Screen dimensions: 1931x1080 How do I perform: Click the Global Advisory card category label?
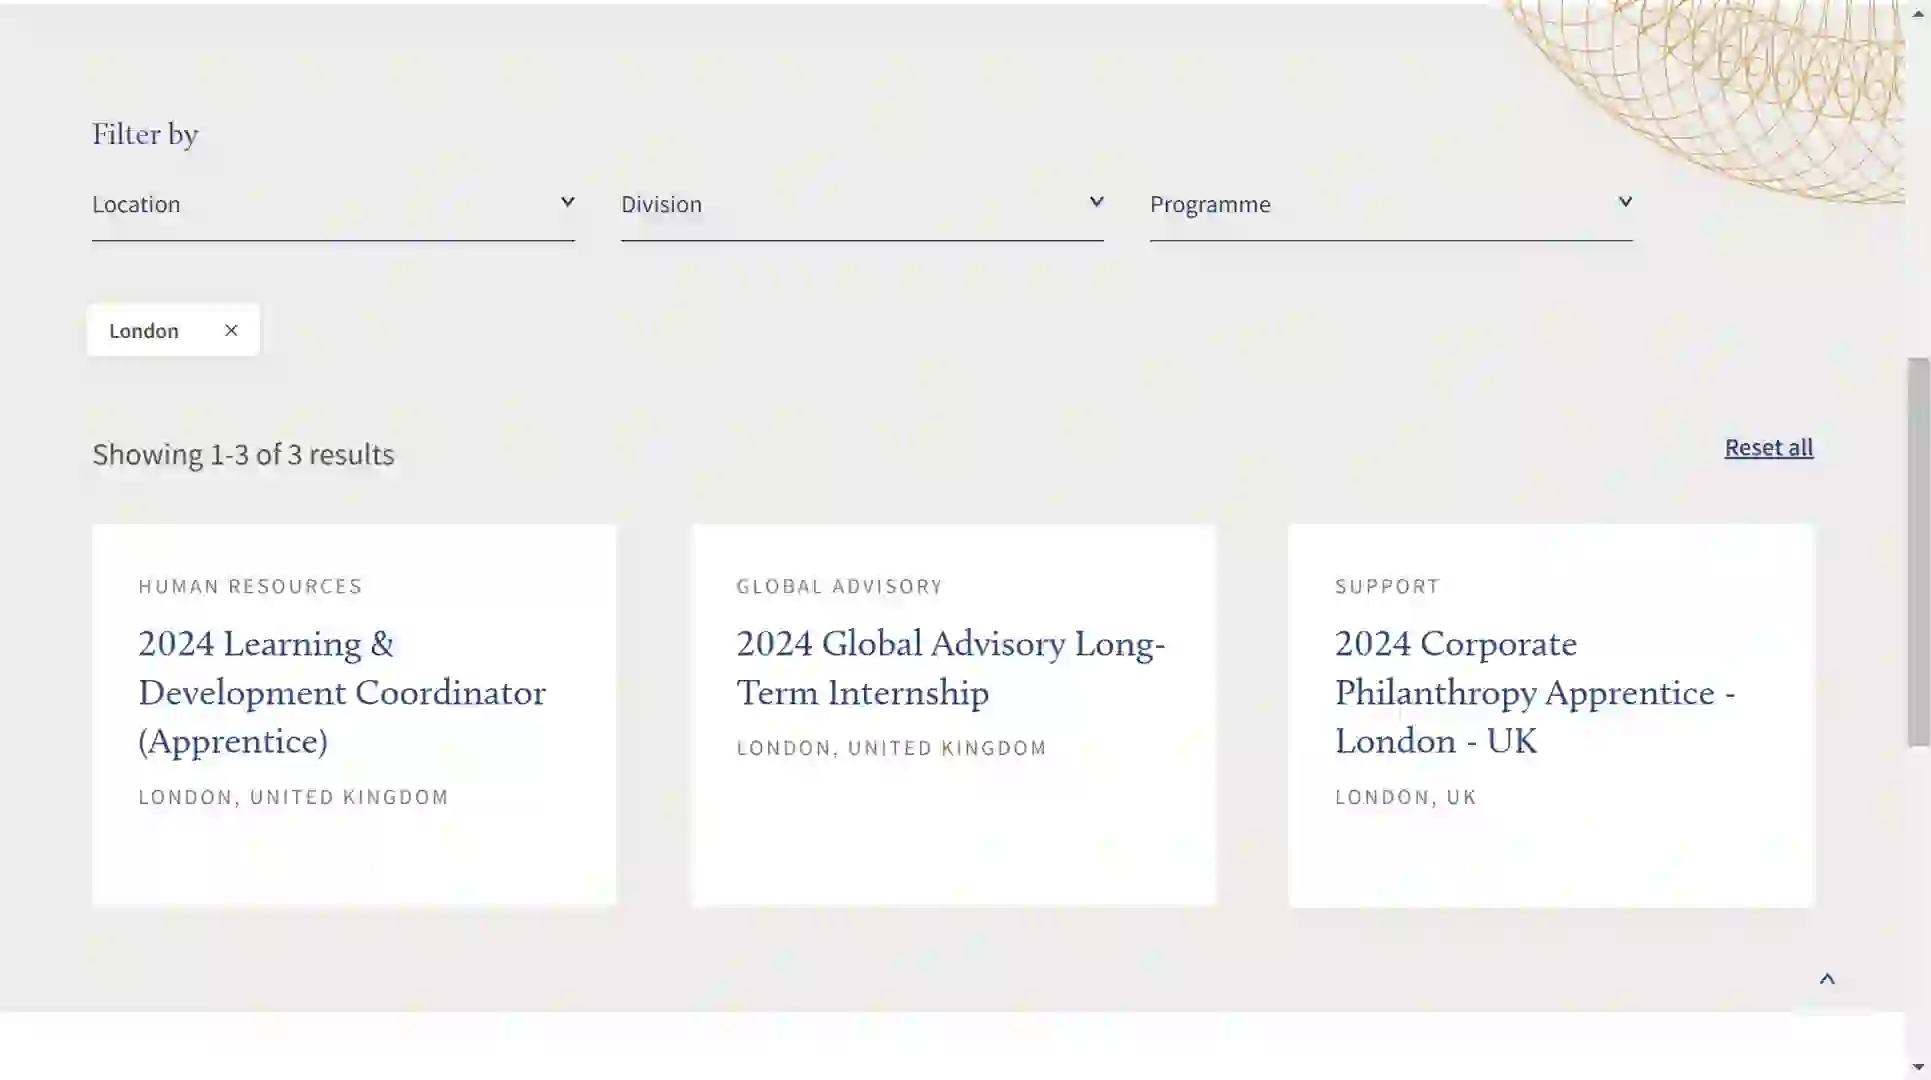tap(839, 586)
